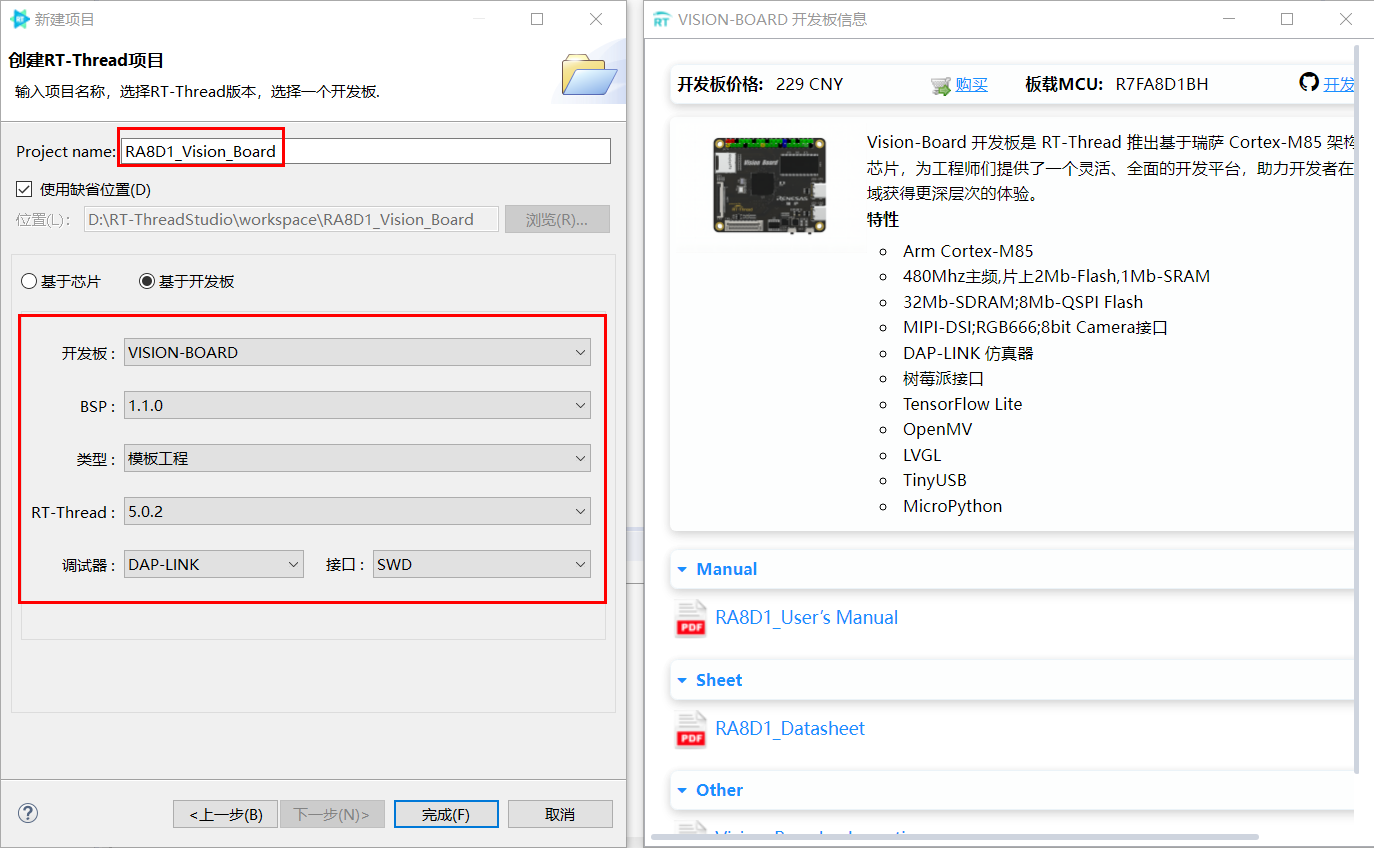This screenshot has height=848, width=1374.
Task: Click the LVGL feature text
Action: (922, 455)
